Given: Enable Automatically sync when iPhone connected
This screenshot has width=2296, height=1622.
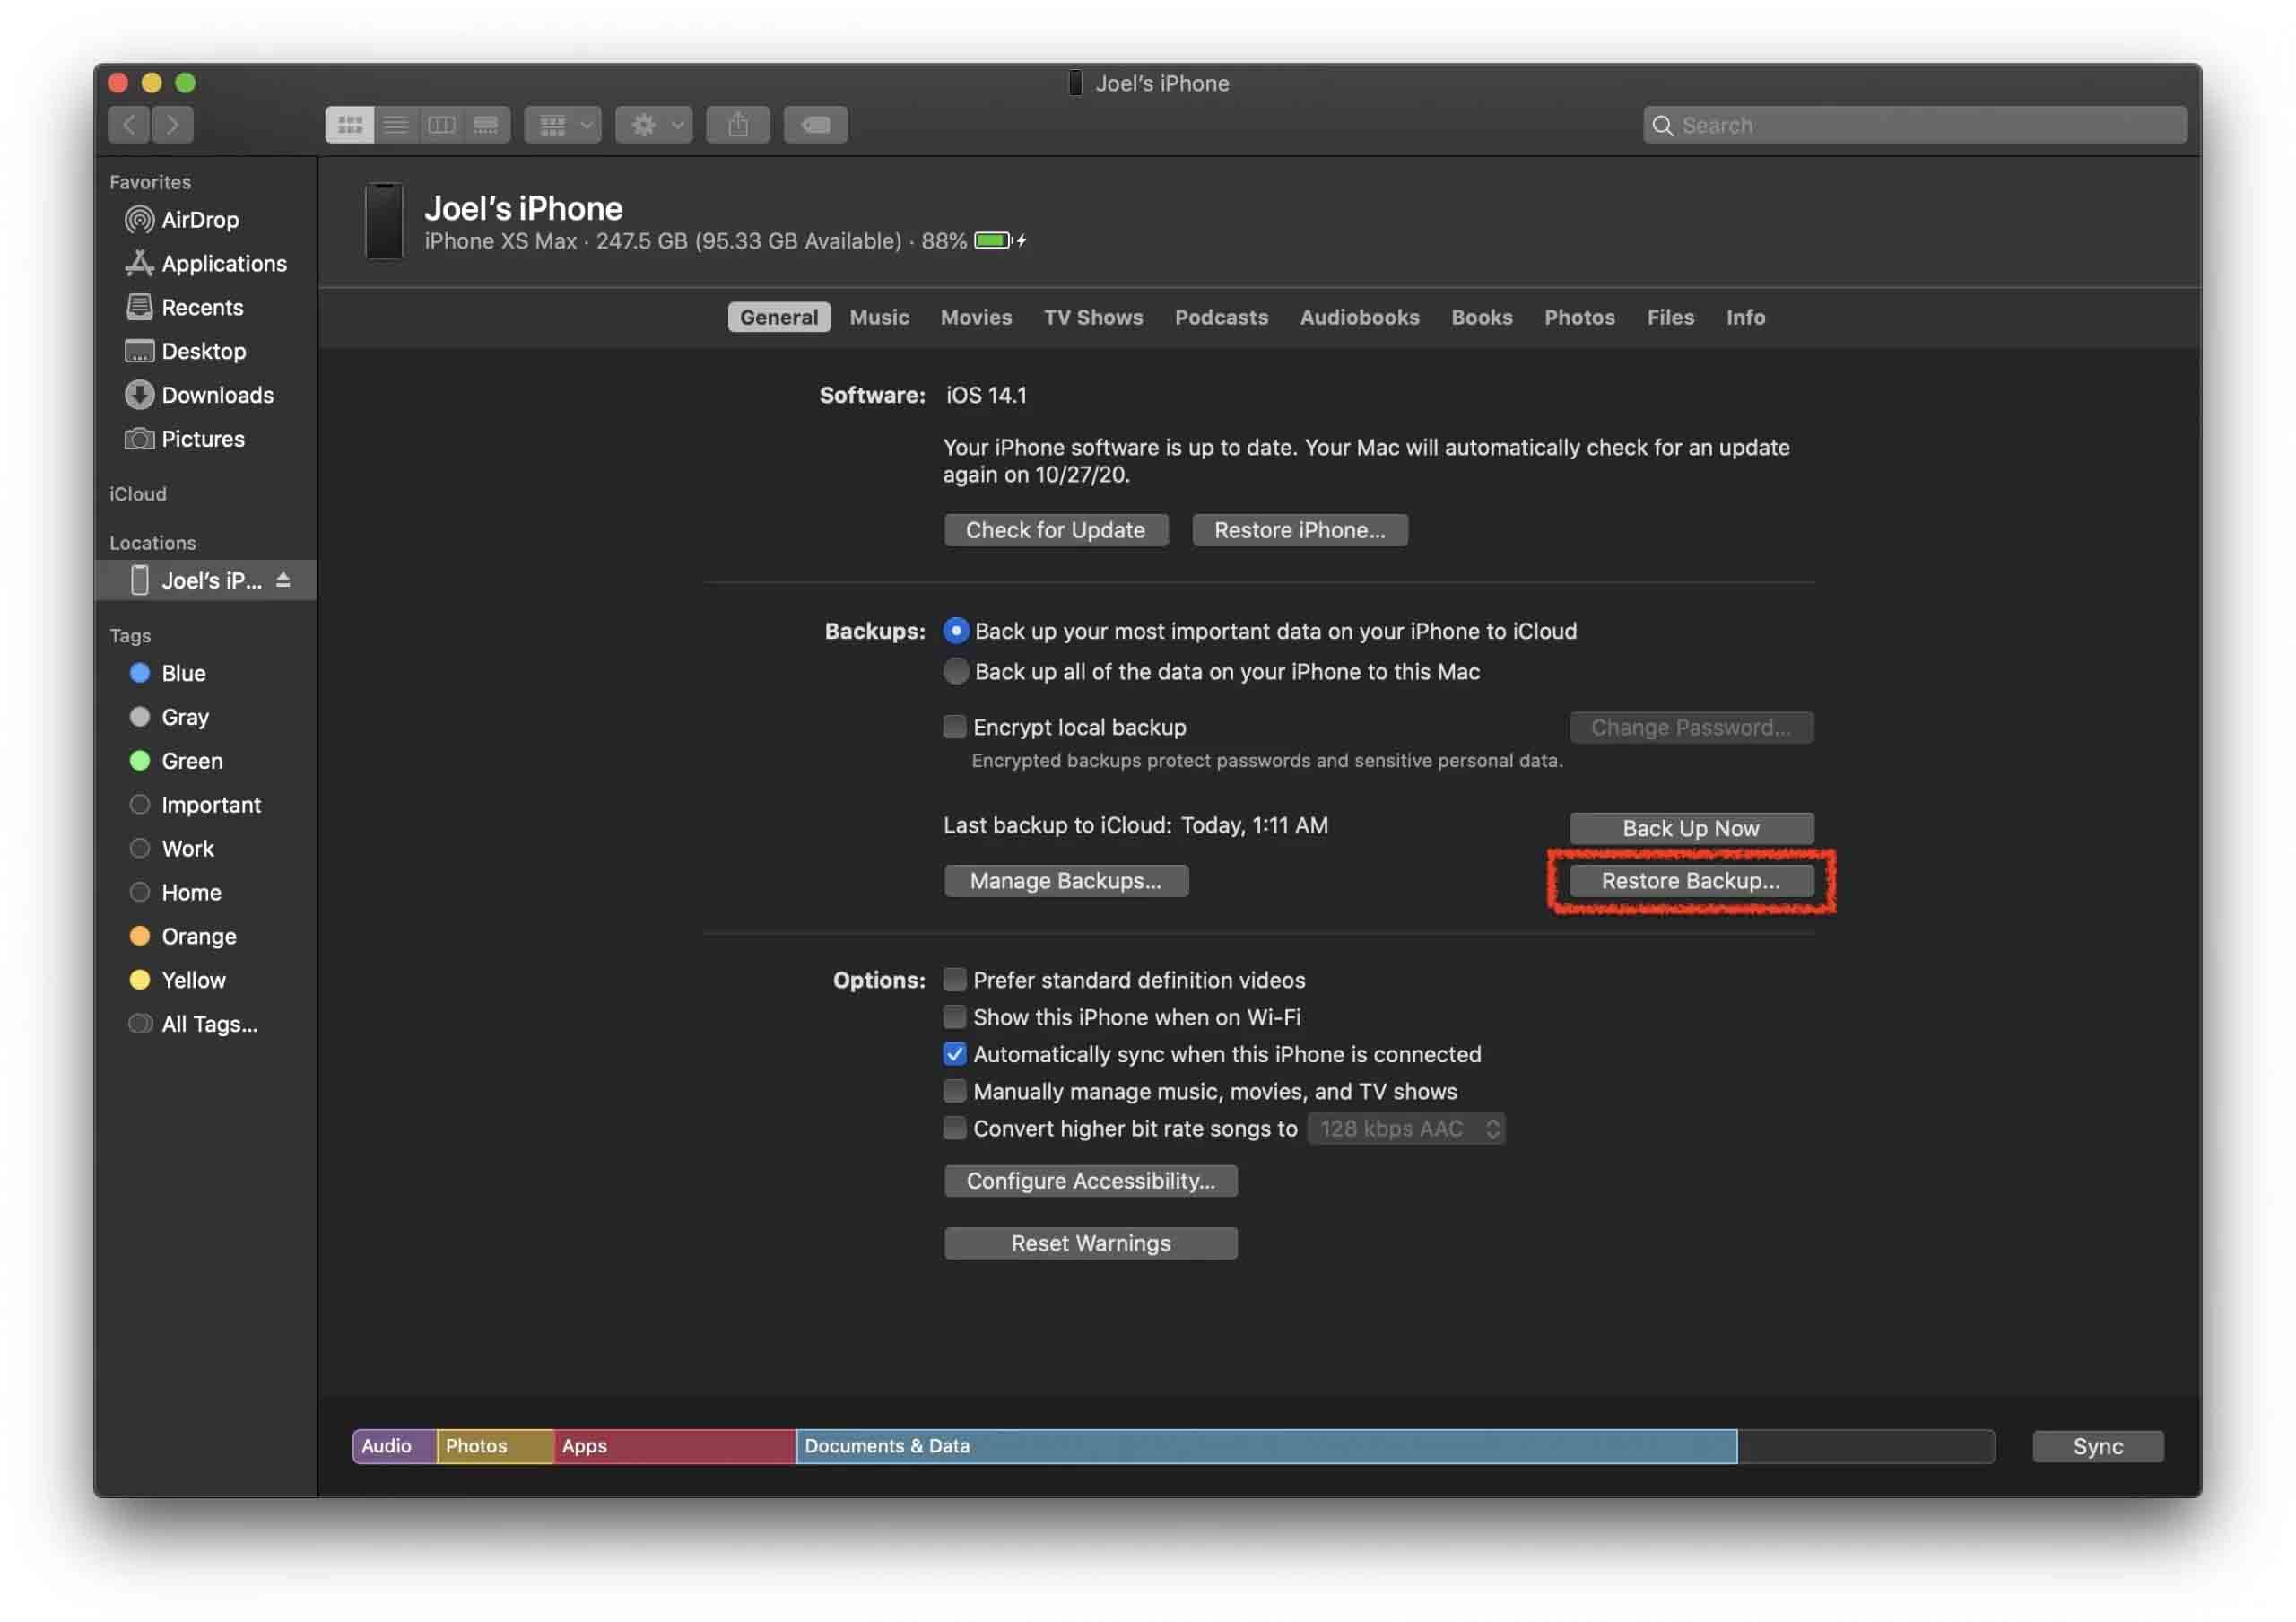Looking at the screenshot, I should pos(952,1053).
